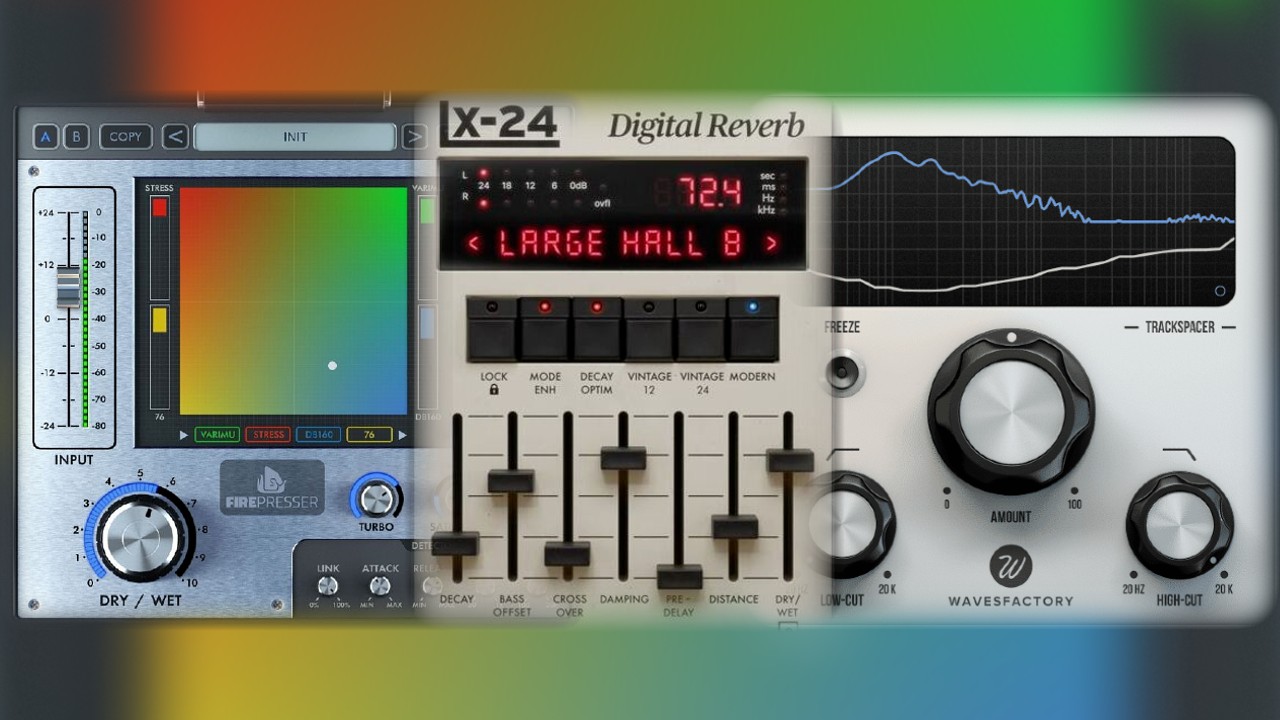Click the red STRESS indicator square

(x=160, y=207)
